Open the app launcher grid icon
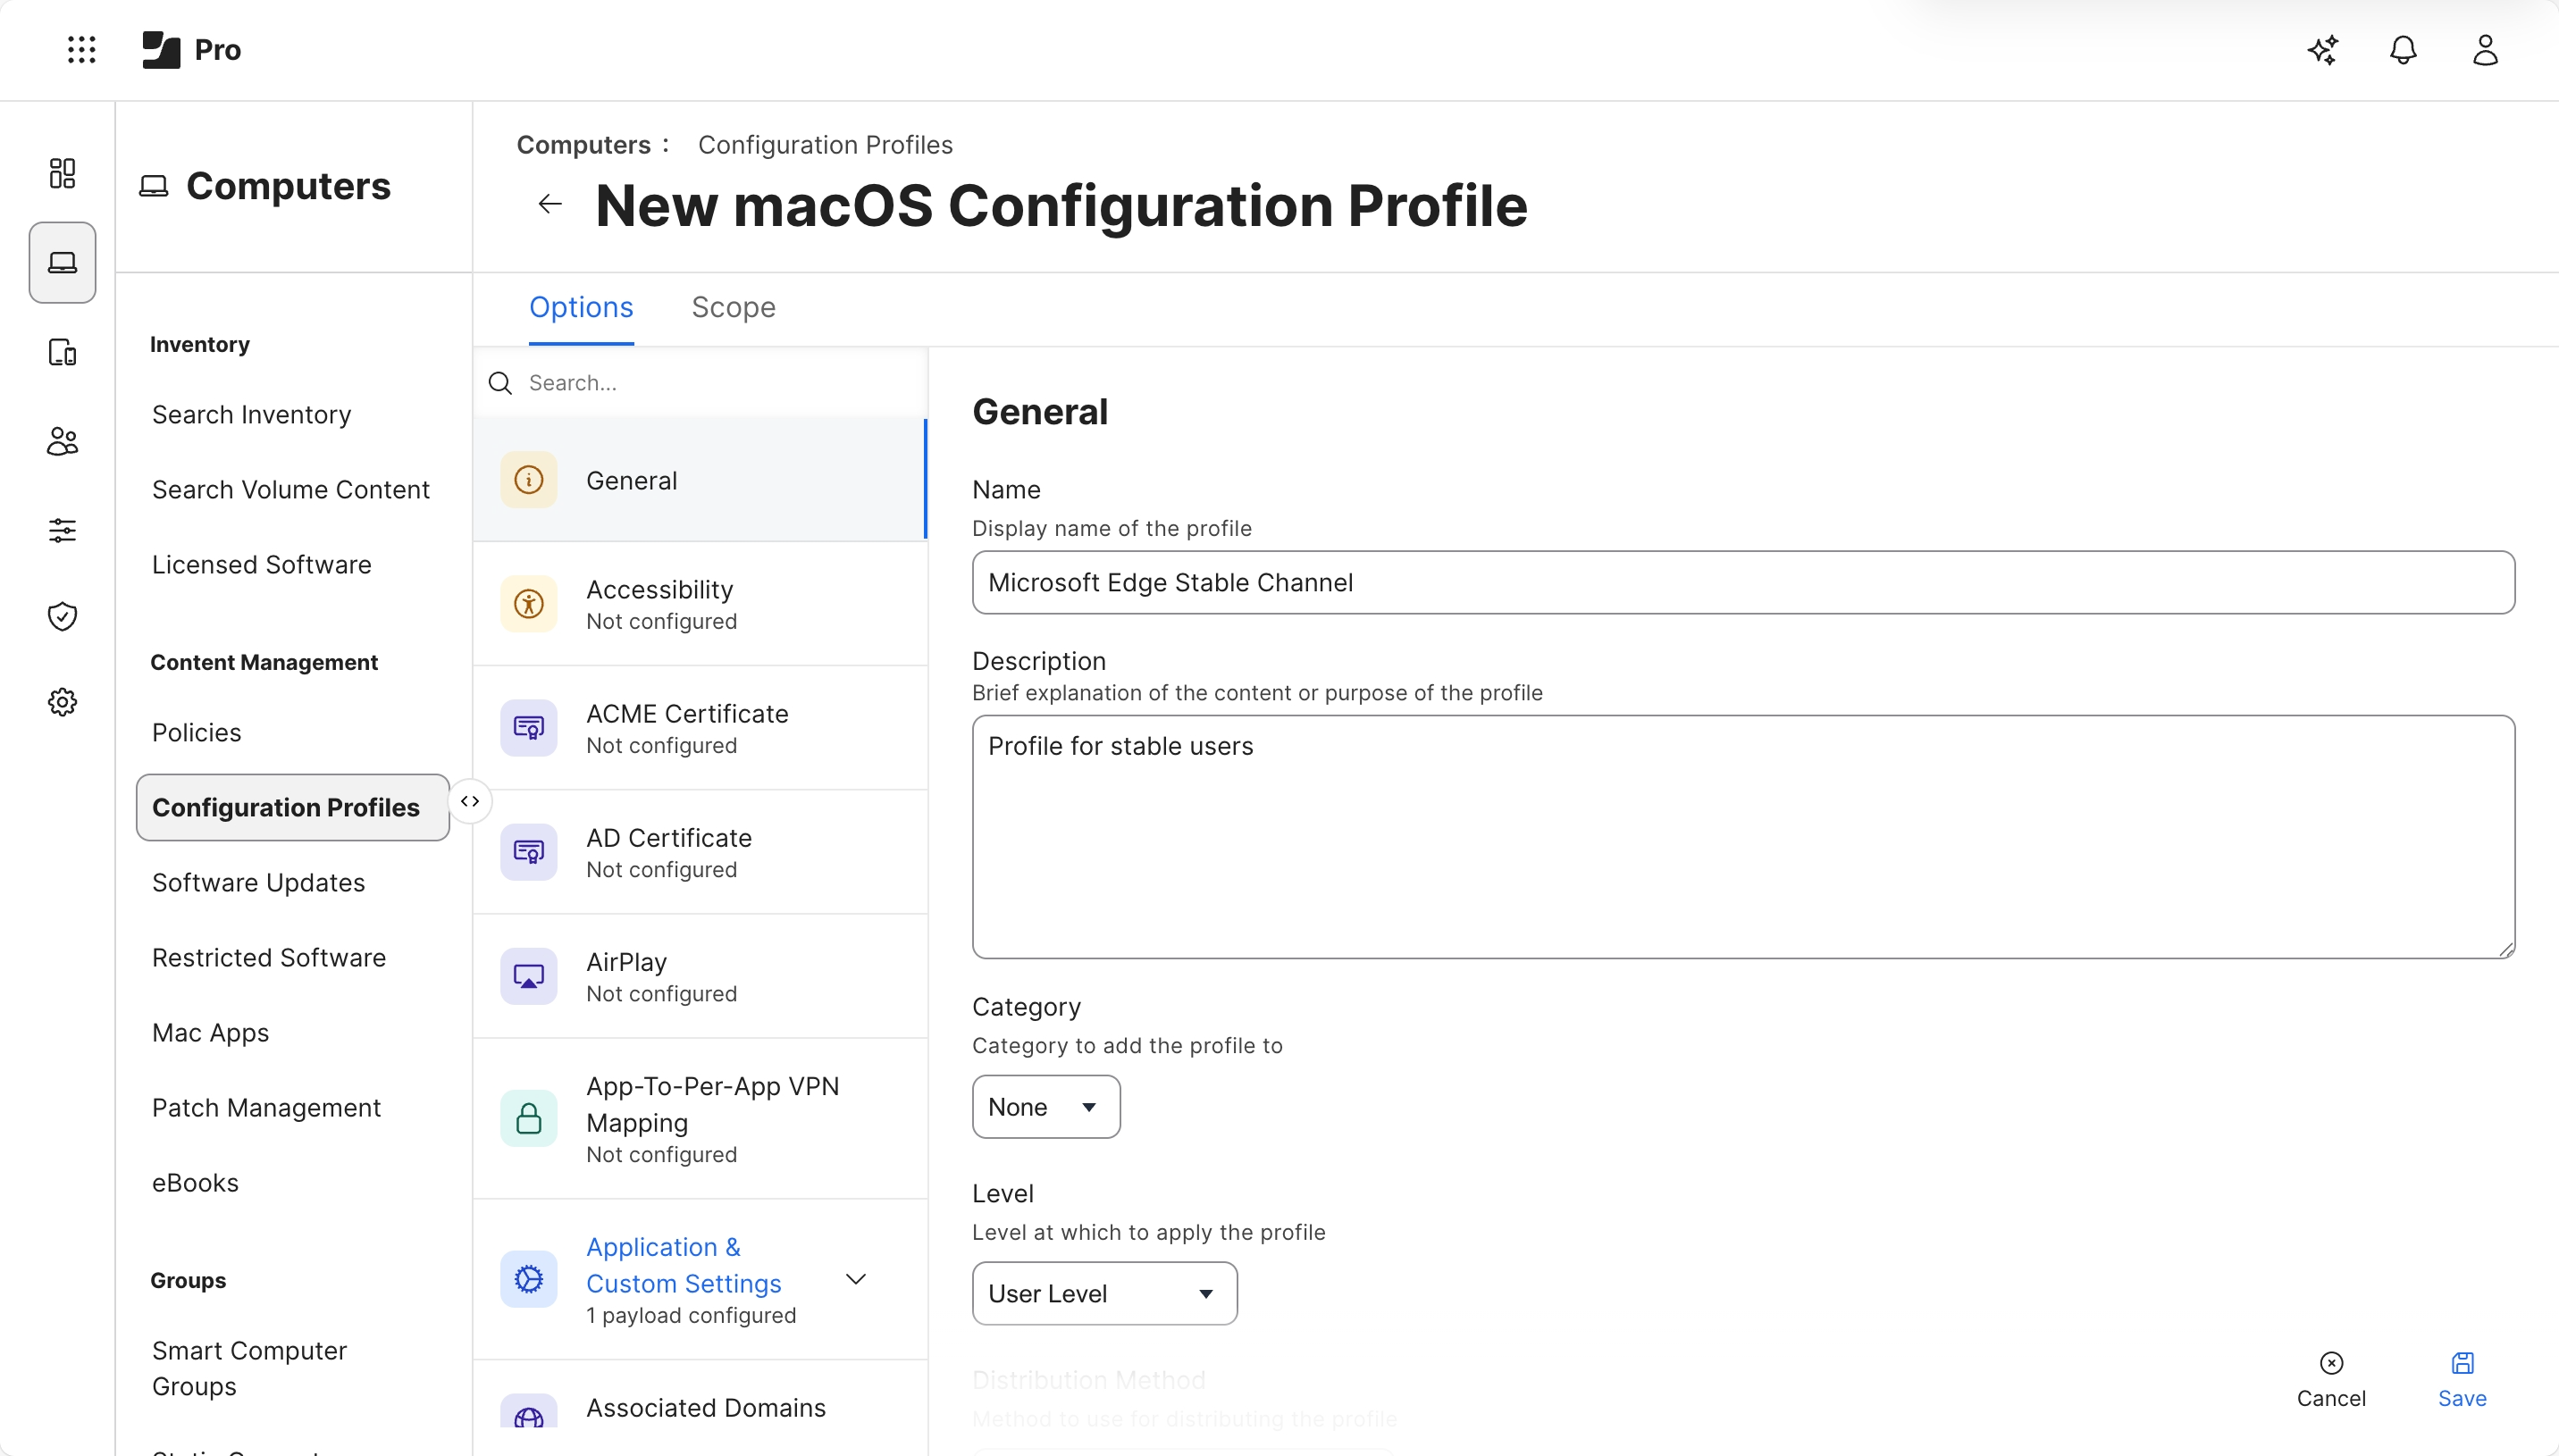This screenshot has height=1456, width=2559. (81, 49)
